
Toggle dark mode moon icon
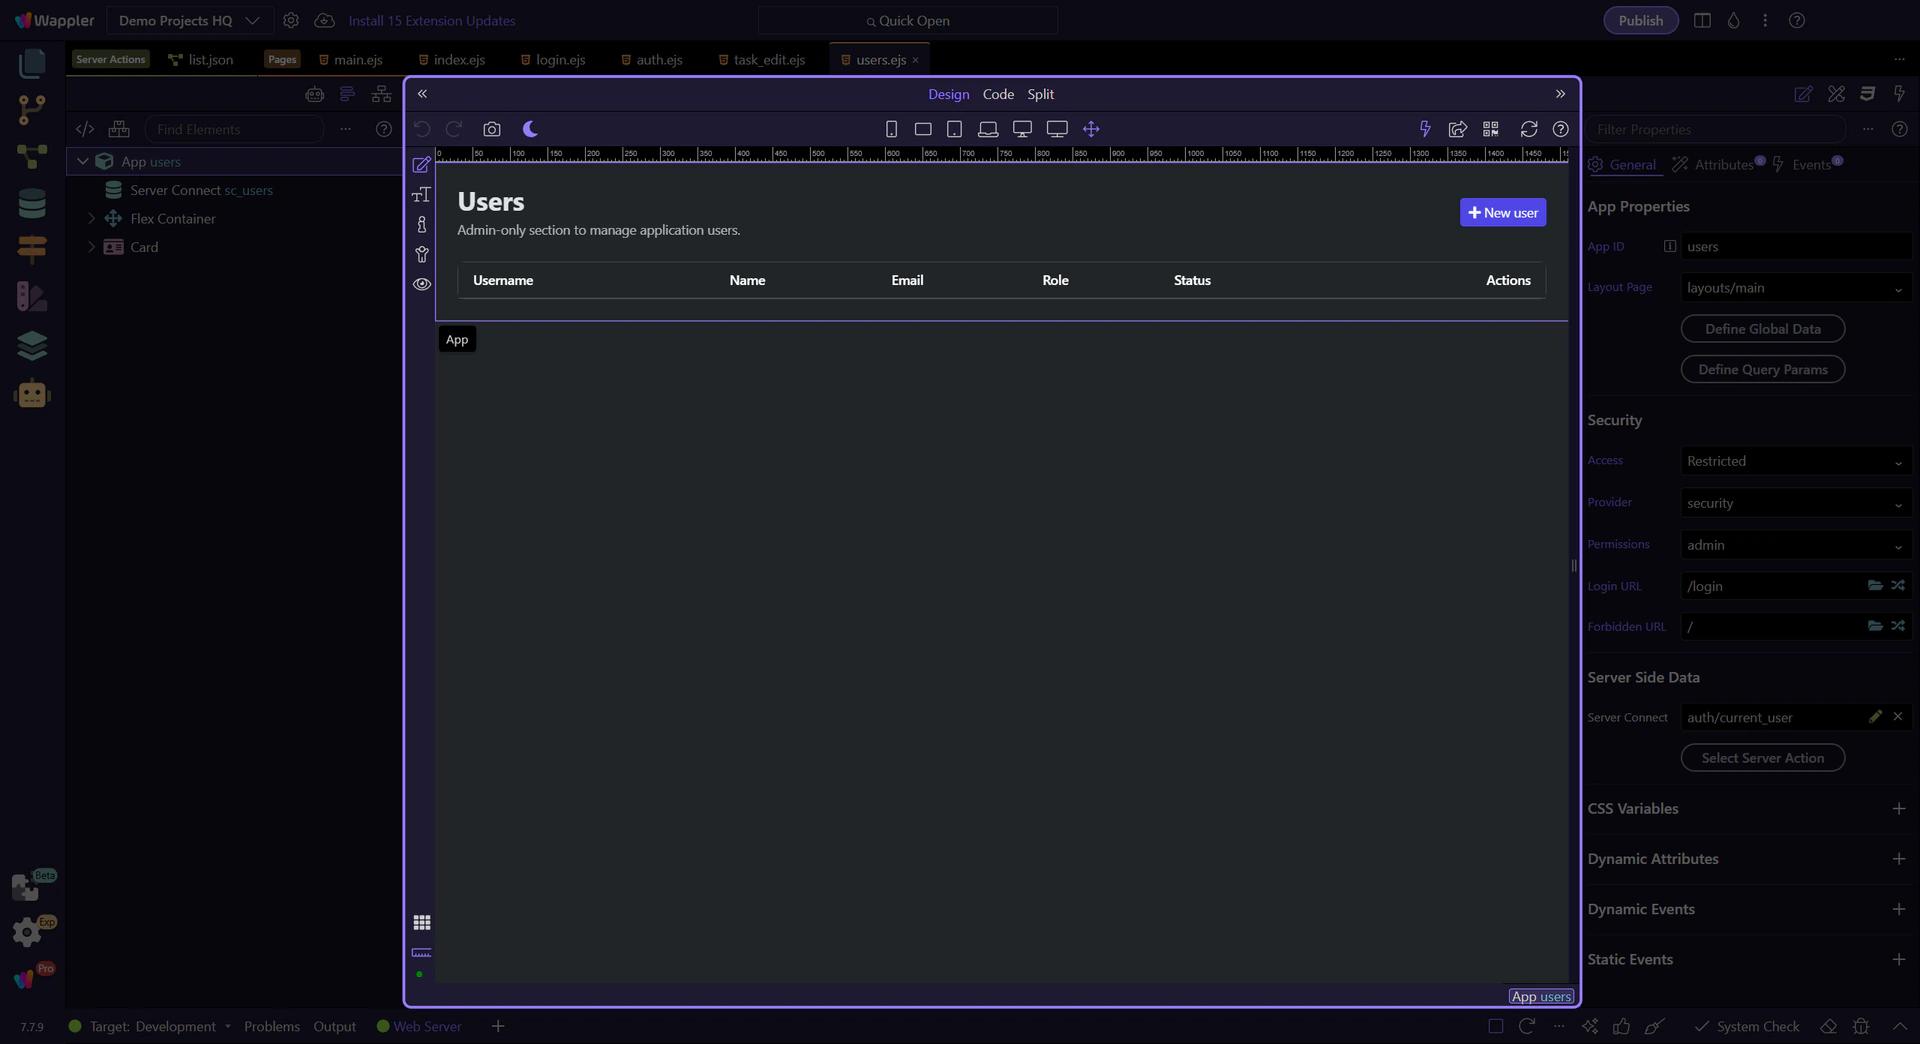530,129
